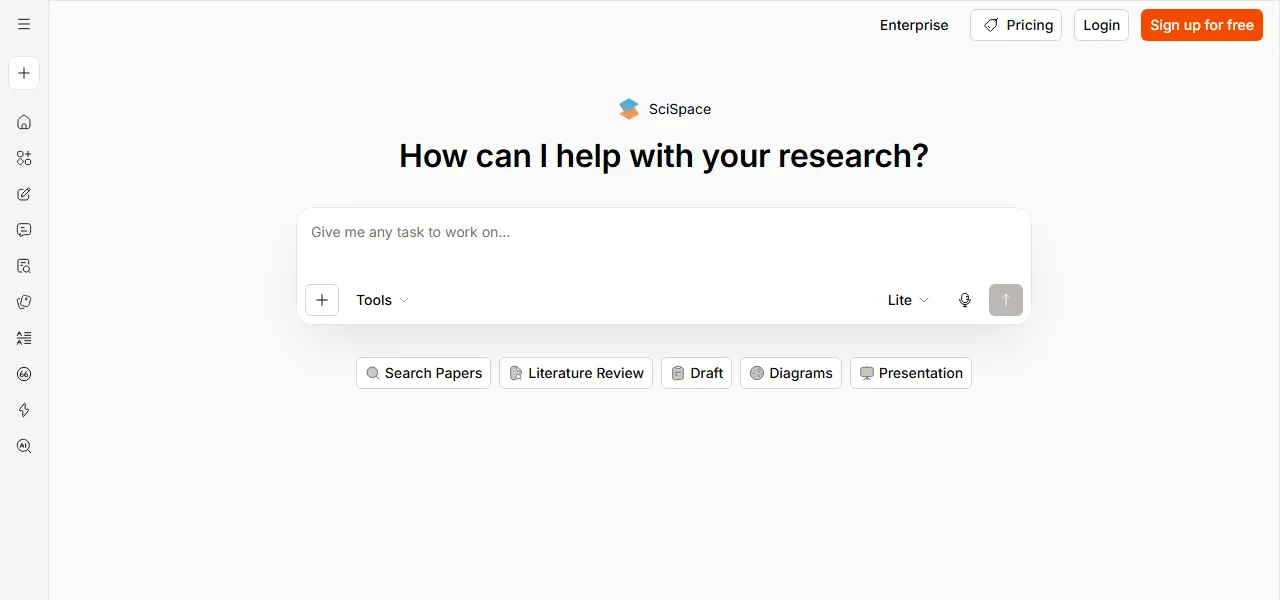The width and height of the screenshot is (1280, 600).
Task: Click the lightning bolt icon in the sidebar
Action: (x=24, y=410)
